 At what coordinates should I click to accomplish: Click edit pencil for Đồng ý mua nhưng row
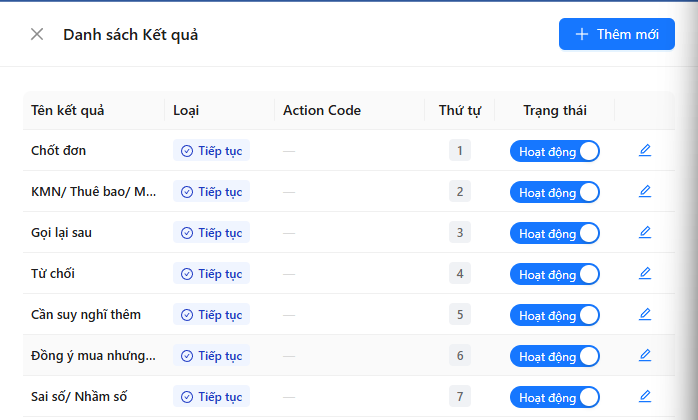click(x=645, y=355)
